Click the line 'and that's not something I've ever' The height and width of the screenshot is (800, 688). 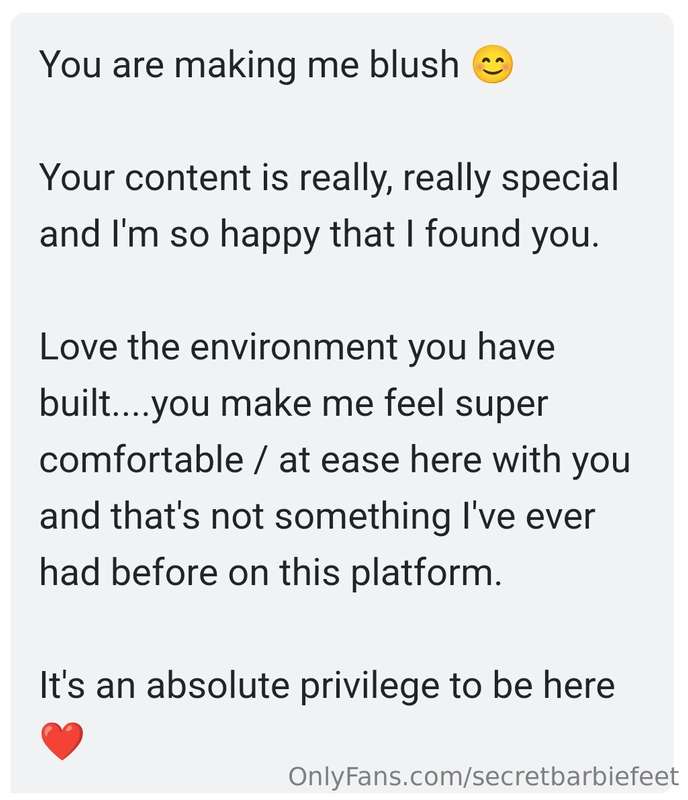point(317,516)
